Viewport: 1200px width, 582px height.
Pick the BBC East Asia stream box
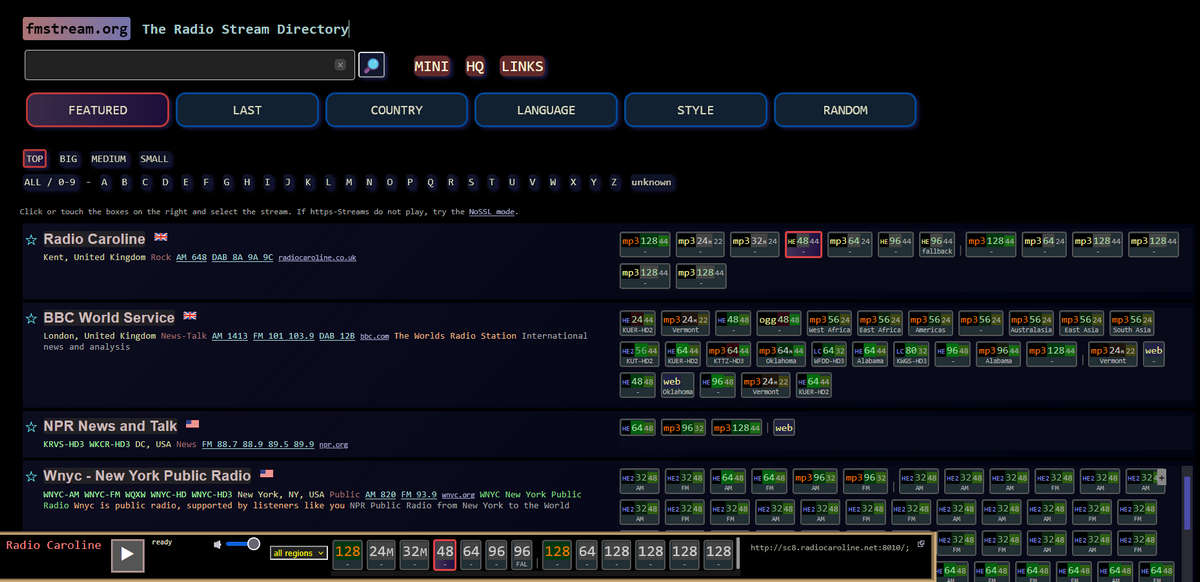tap(1081, 323)
